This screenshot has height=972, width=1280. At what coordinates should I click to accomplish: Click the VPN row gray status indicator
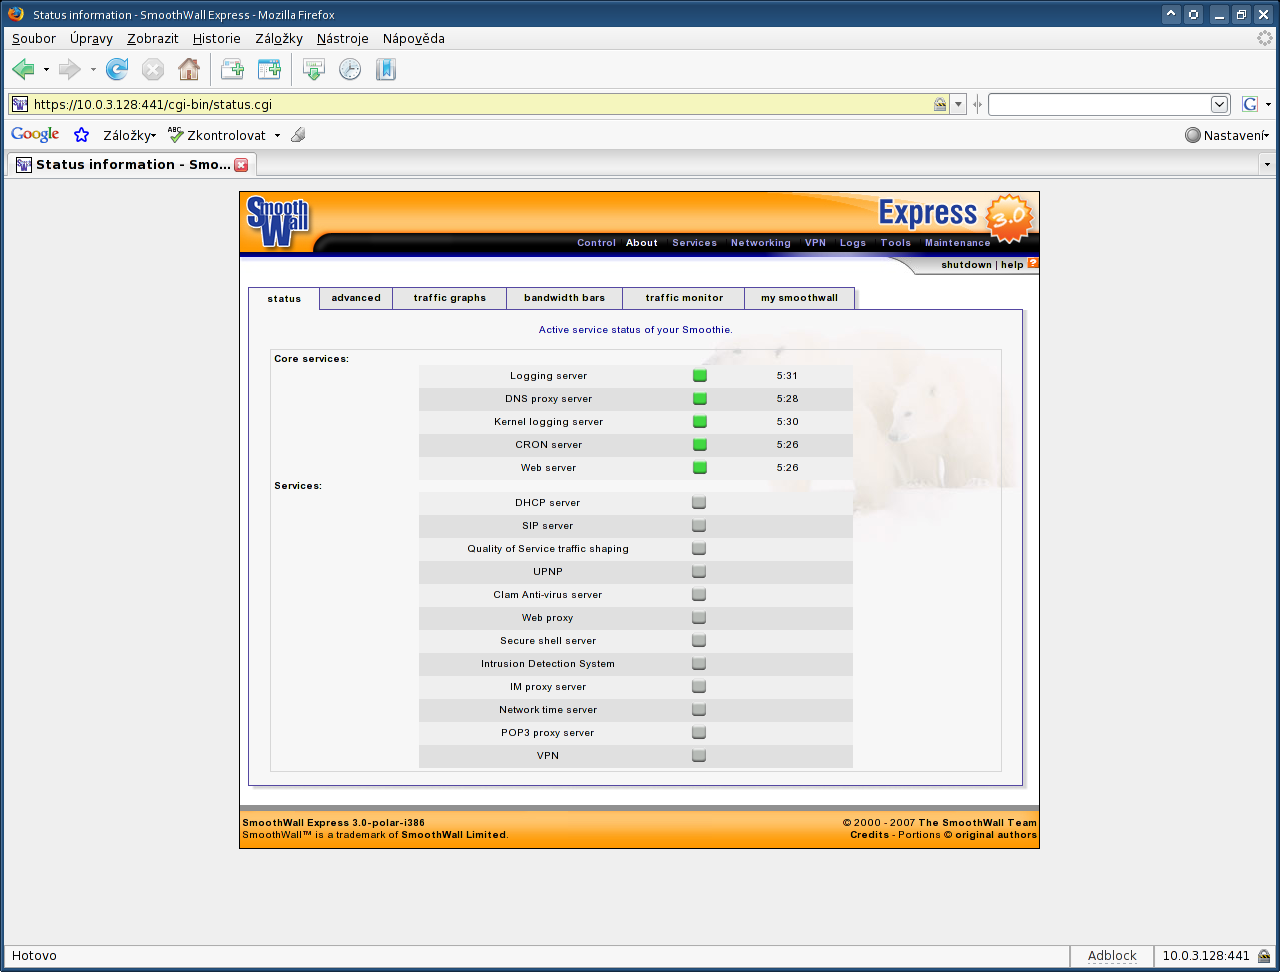click(699, 756)
